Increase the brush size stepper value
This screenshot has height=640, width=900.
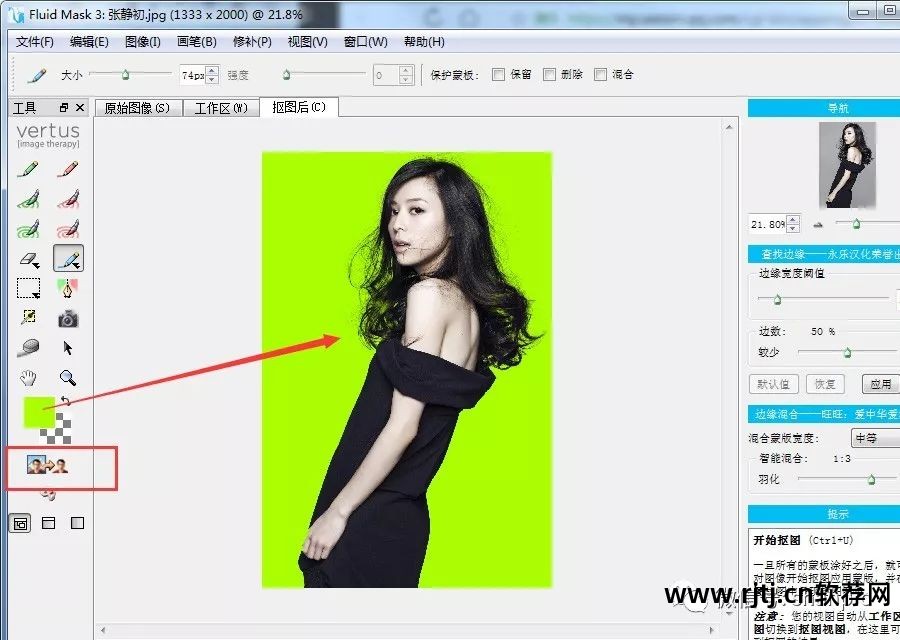click(x=212, y=70)
